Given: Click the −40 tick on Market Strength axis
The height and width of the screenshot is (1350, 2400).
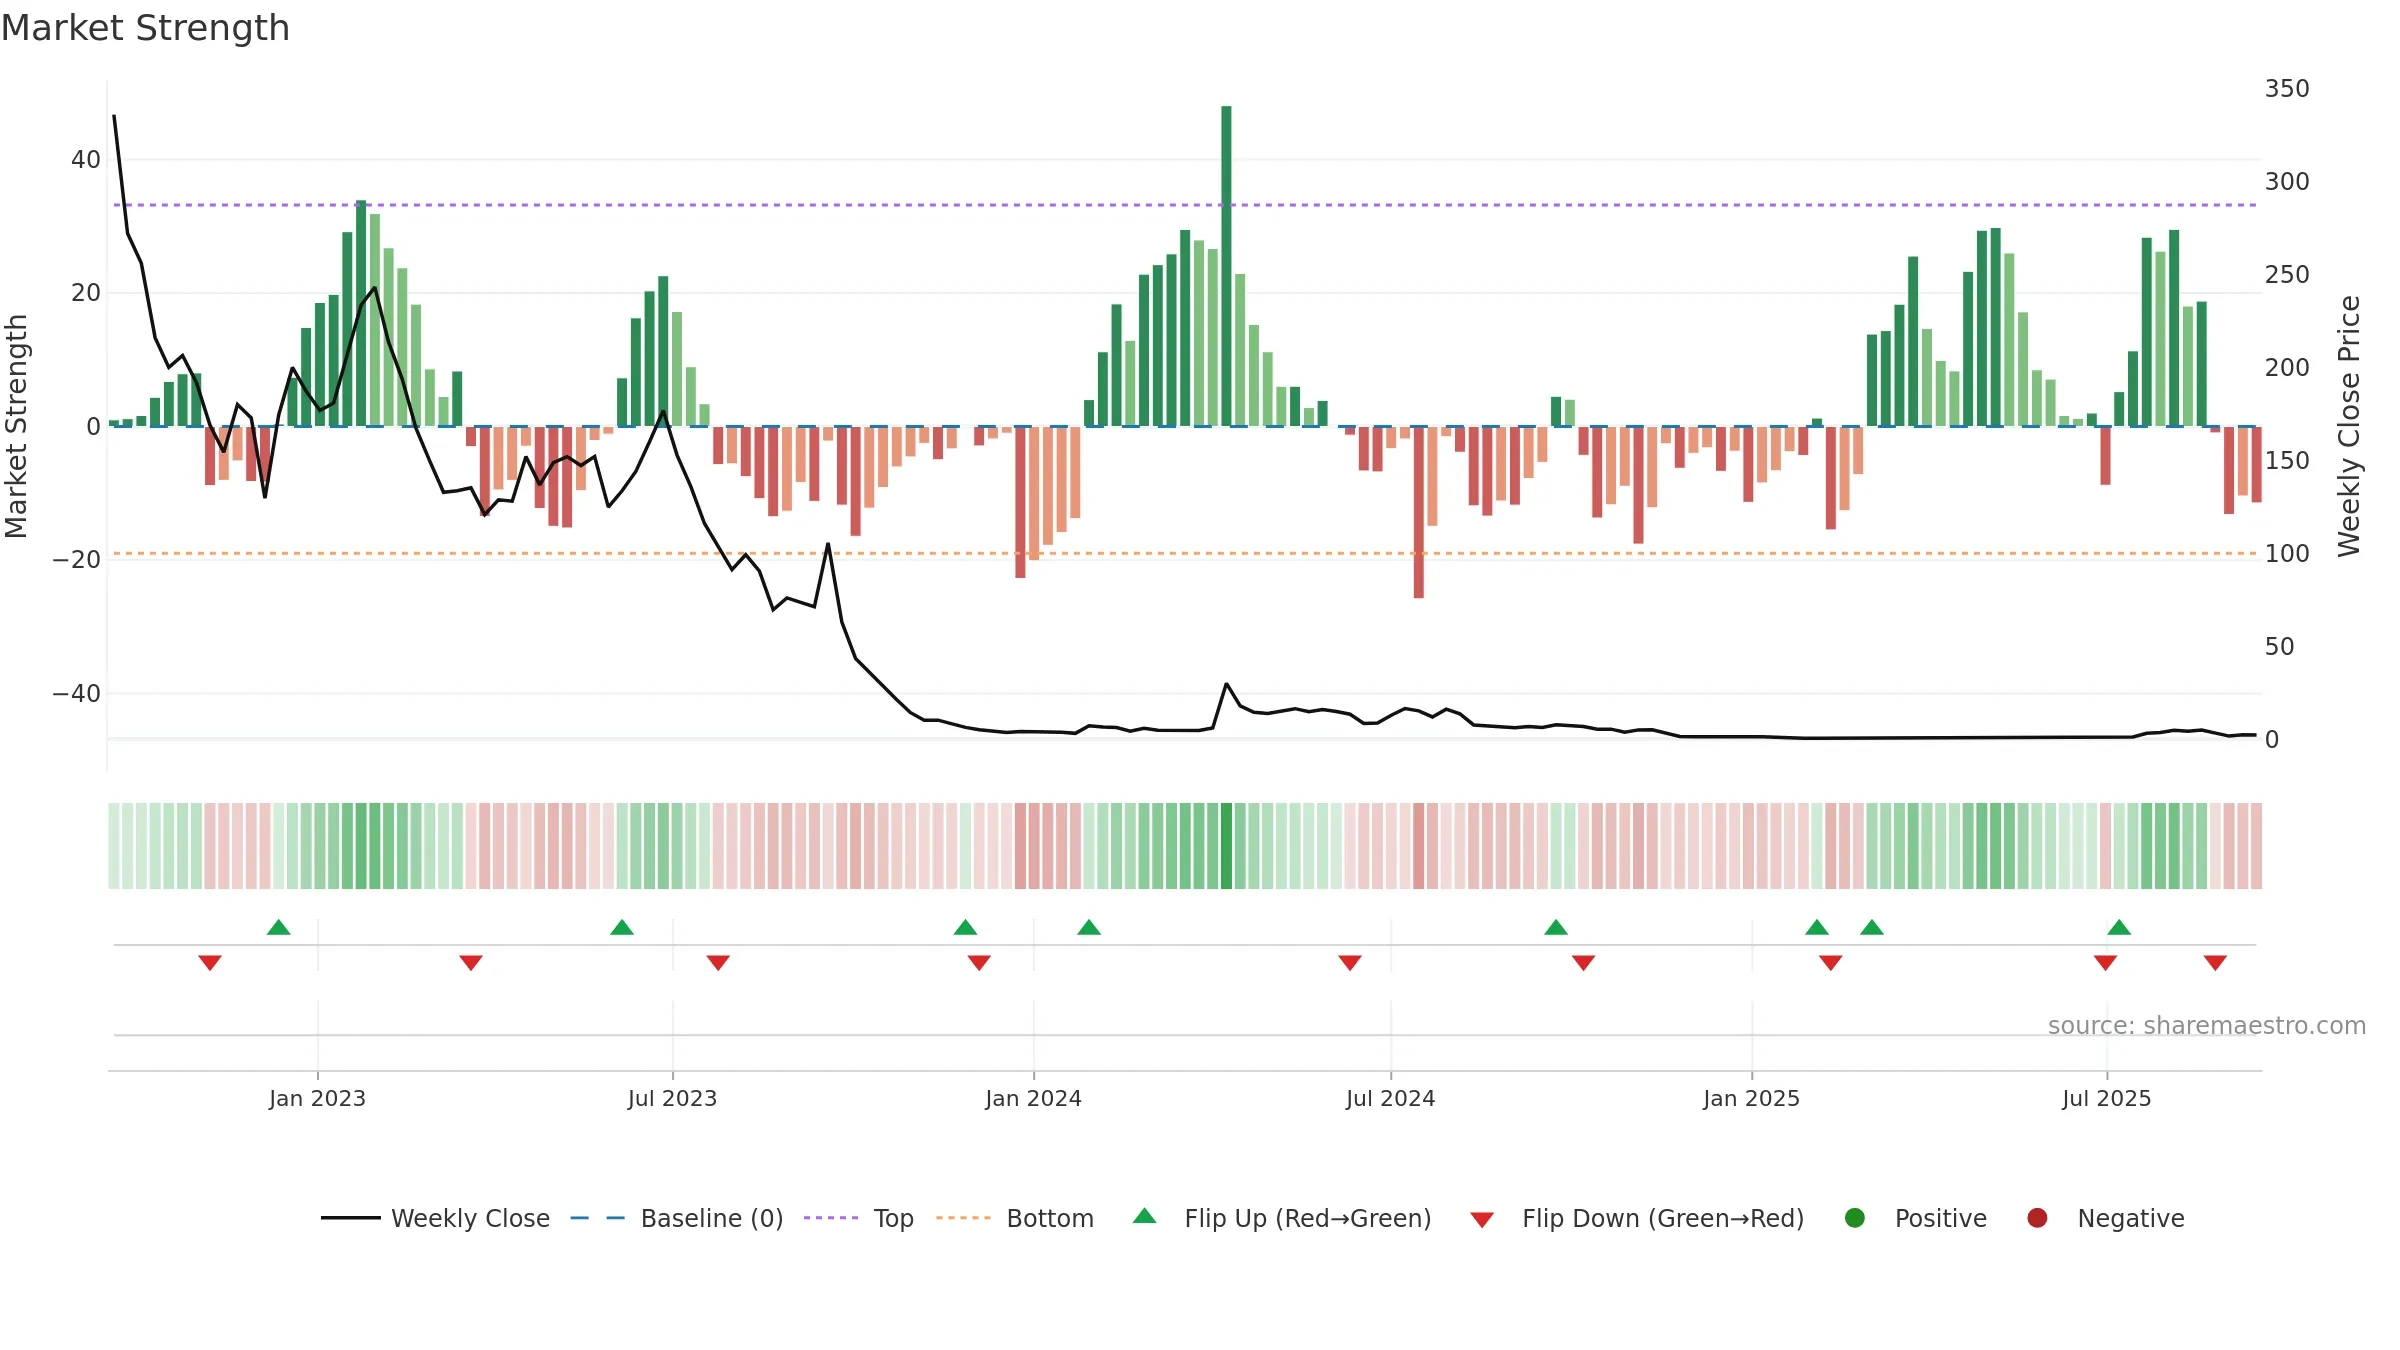Looking at the screenshot, I should (x=77, y=694).
